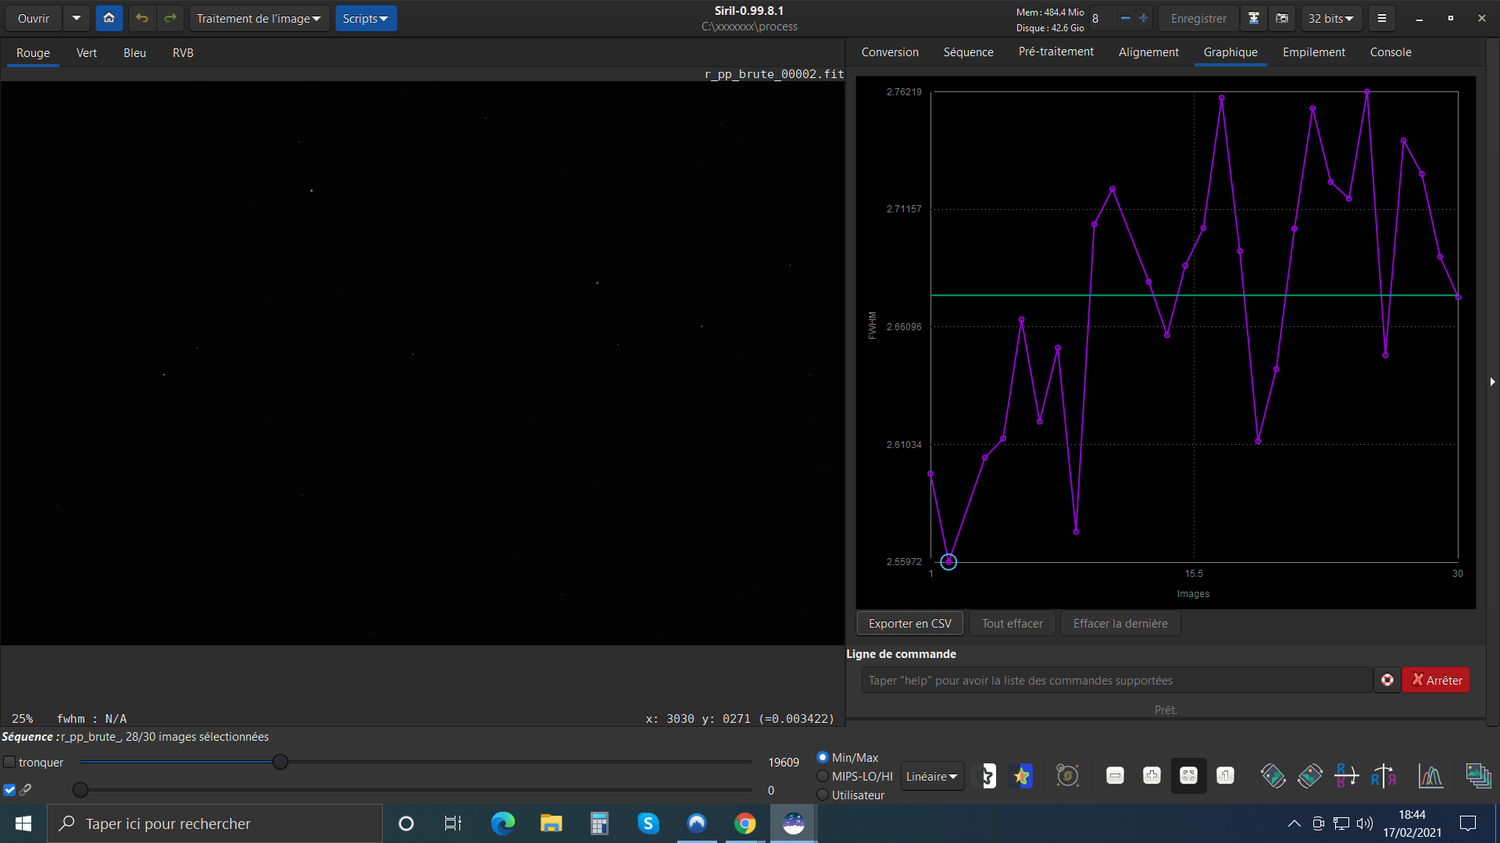Switch to the Vert channel tab
Screen dimensions: 1500x843
[x=87, y=53]
